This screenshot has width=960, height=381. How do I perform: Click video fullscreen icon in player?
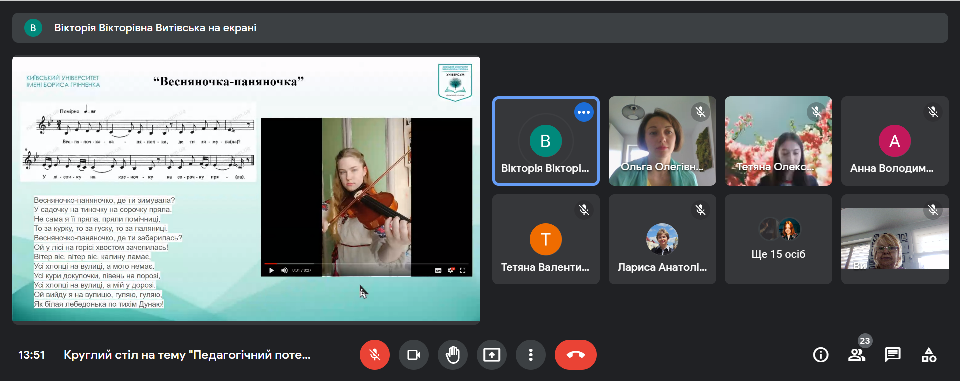pos(462,270)
